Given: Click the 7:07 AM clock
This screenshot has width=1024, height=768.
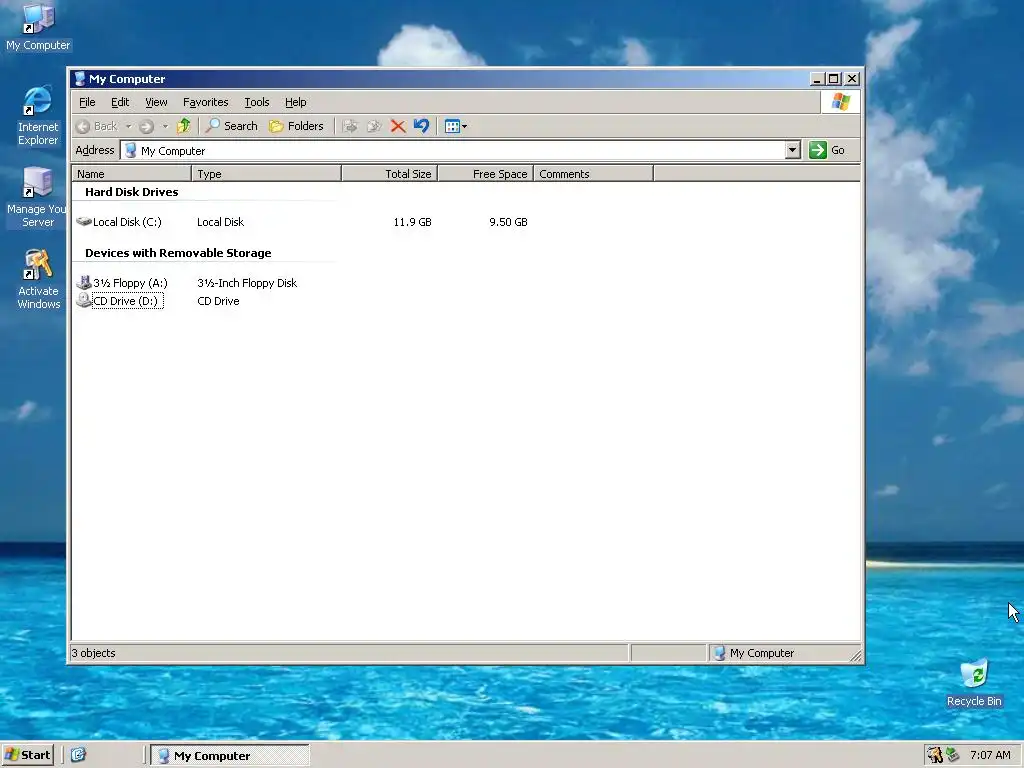Looking at the screenshot, I should (x=990, y=755).
